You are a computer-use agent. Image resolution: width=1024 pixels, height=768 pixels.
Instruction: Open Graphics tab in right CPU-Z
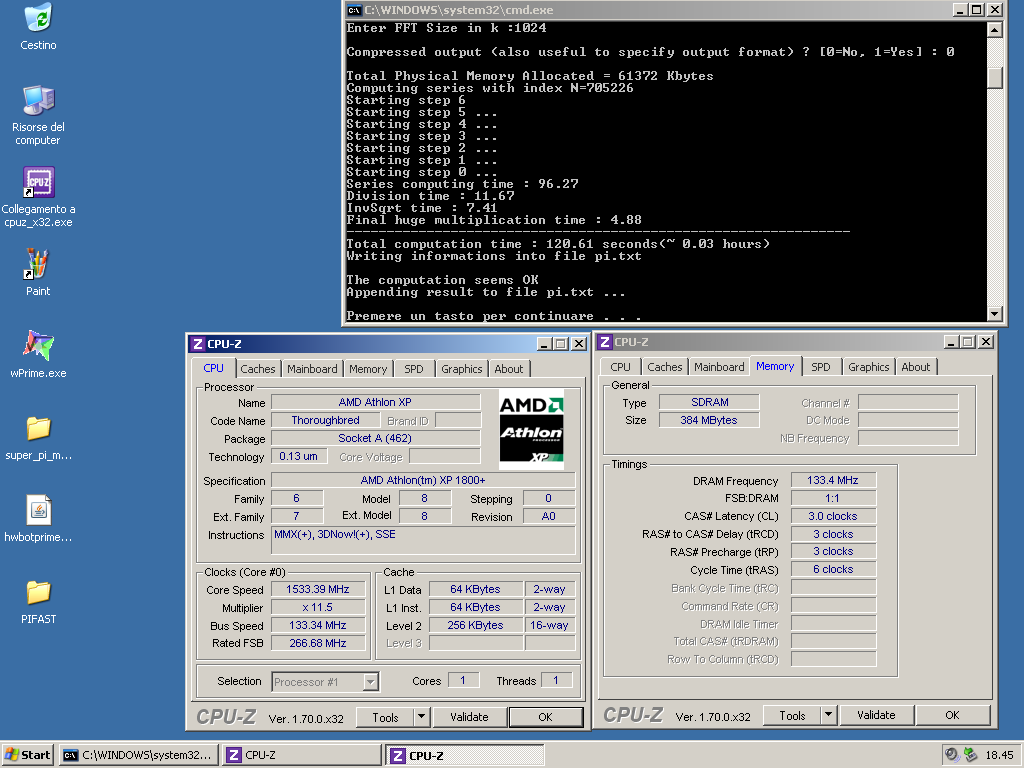[x=869, y=367]
